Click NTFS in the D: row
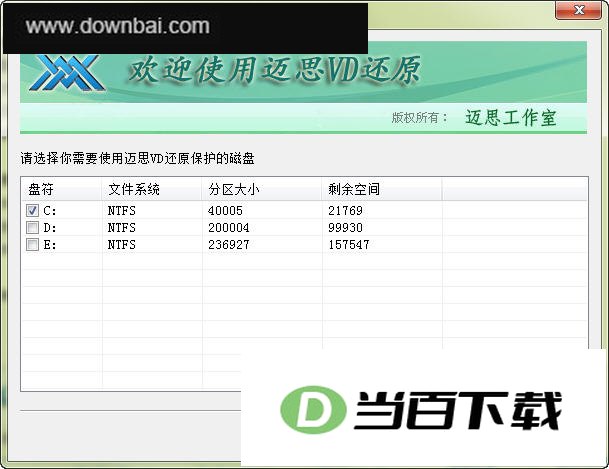Image resolution: width=609 pixels, height=469 pixels. 122,228
